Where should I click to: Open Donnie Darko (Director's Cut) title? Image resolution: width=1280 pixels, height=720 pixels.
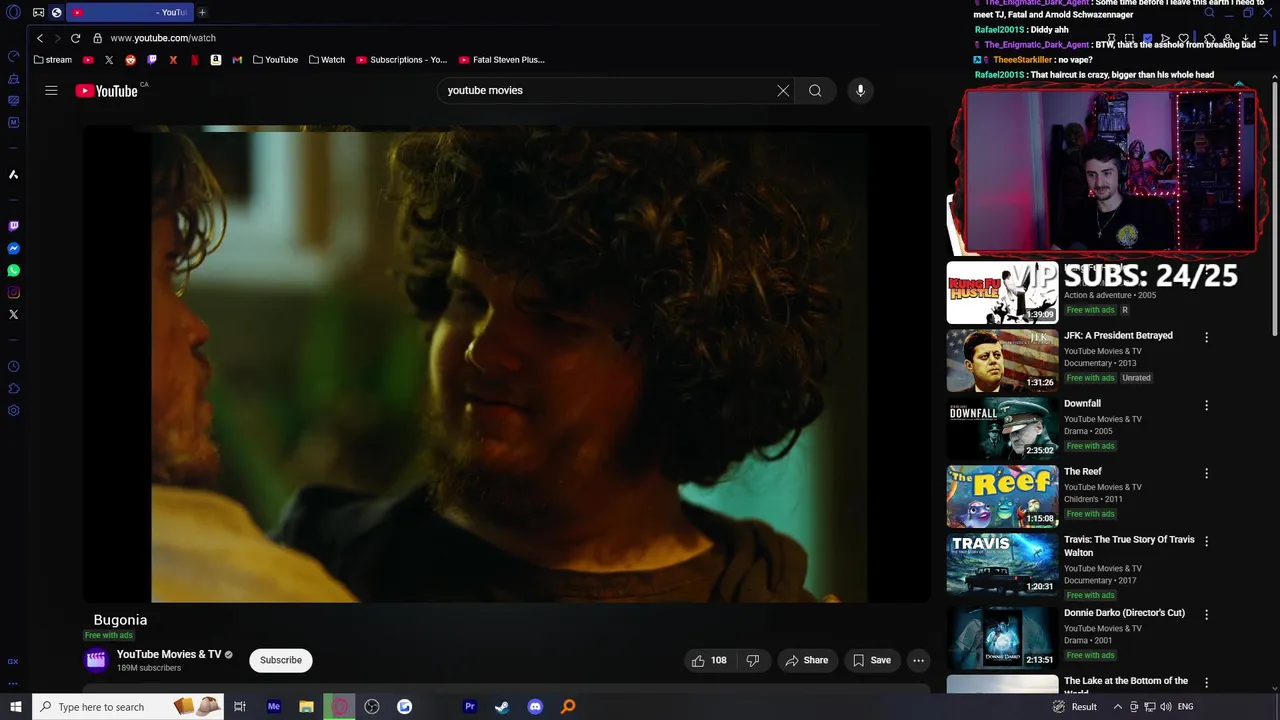(1124, 613)
